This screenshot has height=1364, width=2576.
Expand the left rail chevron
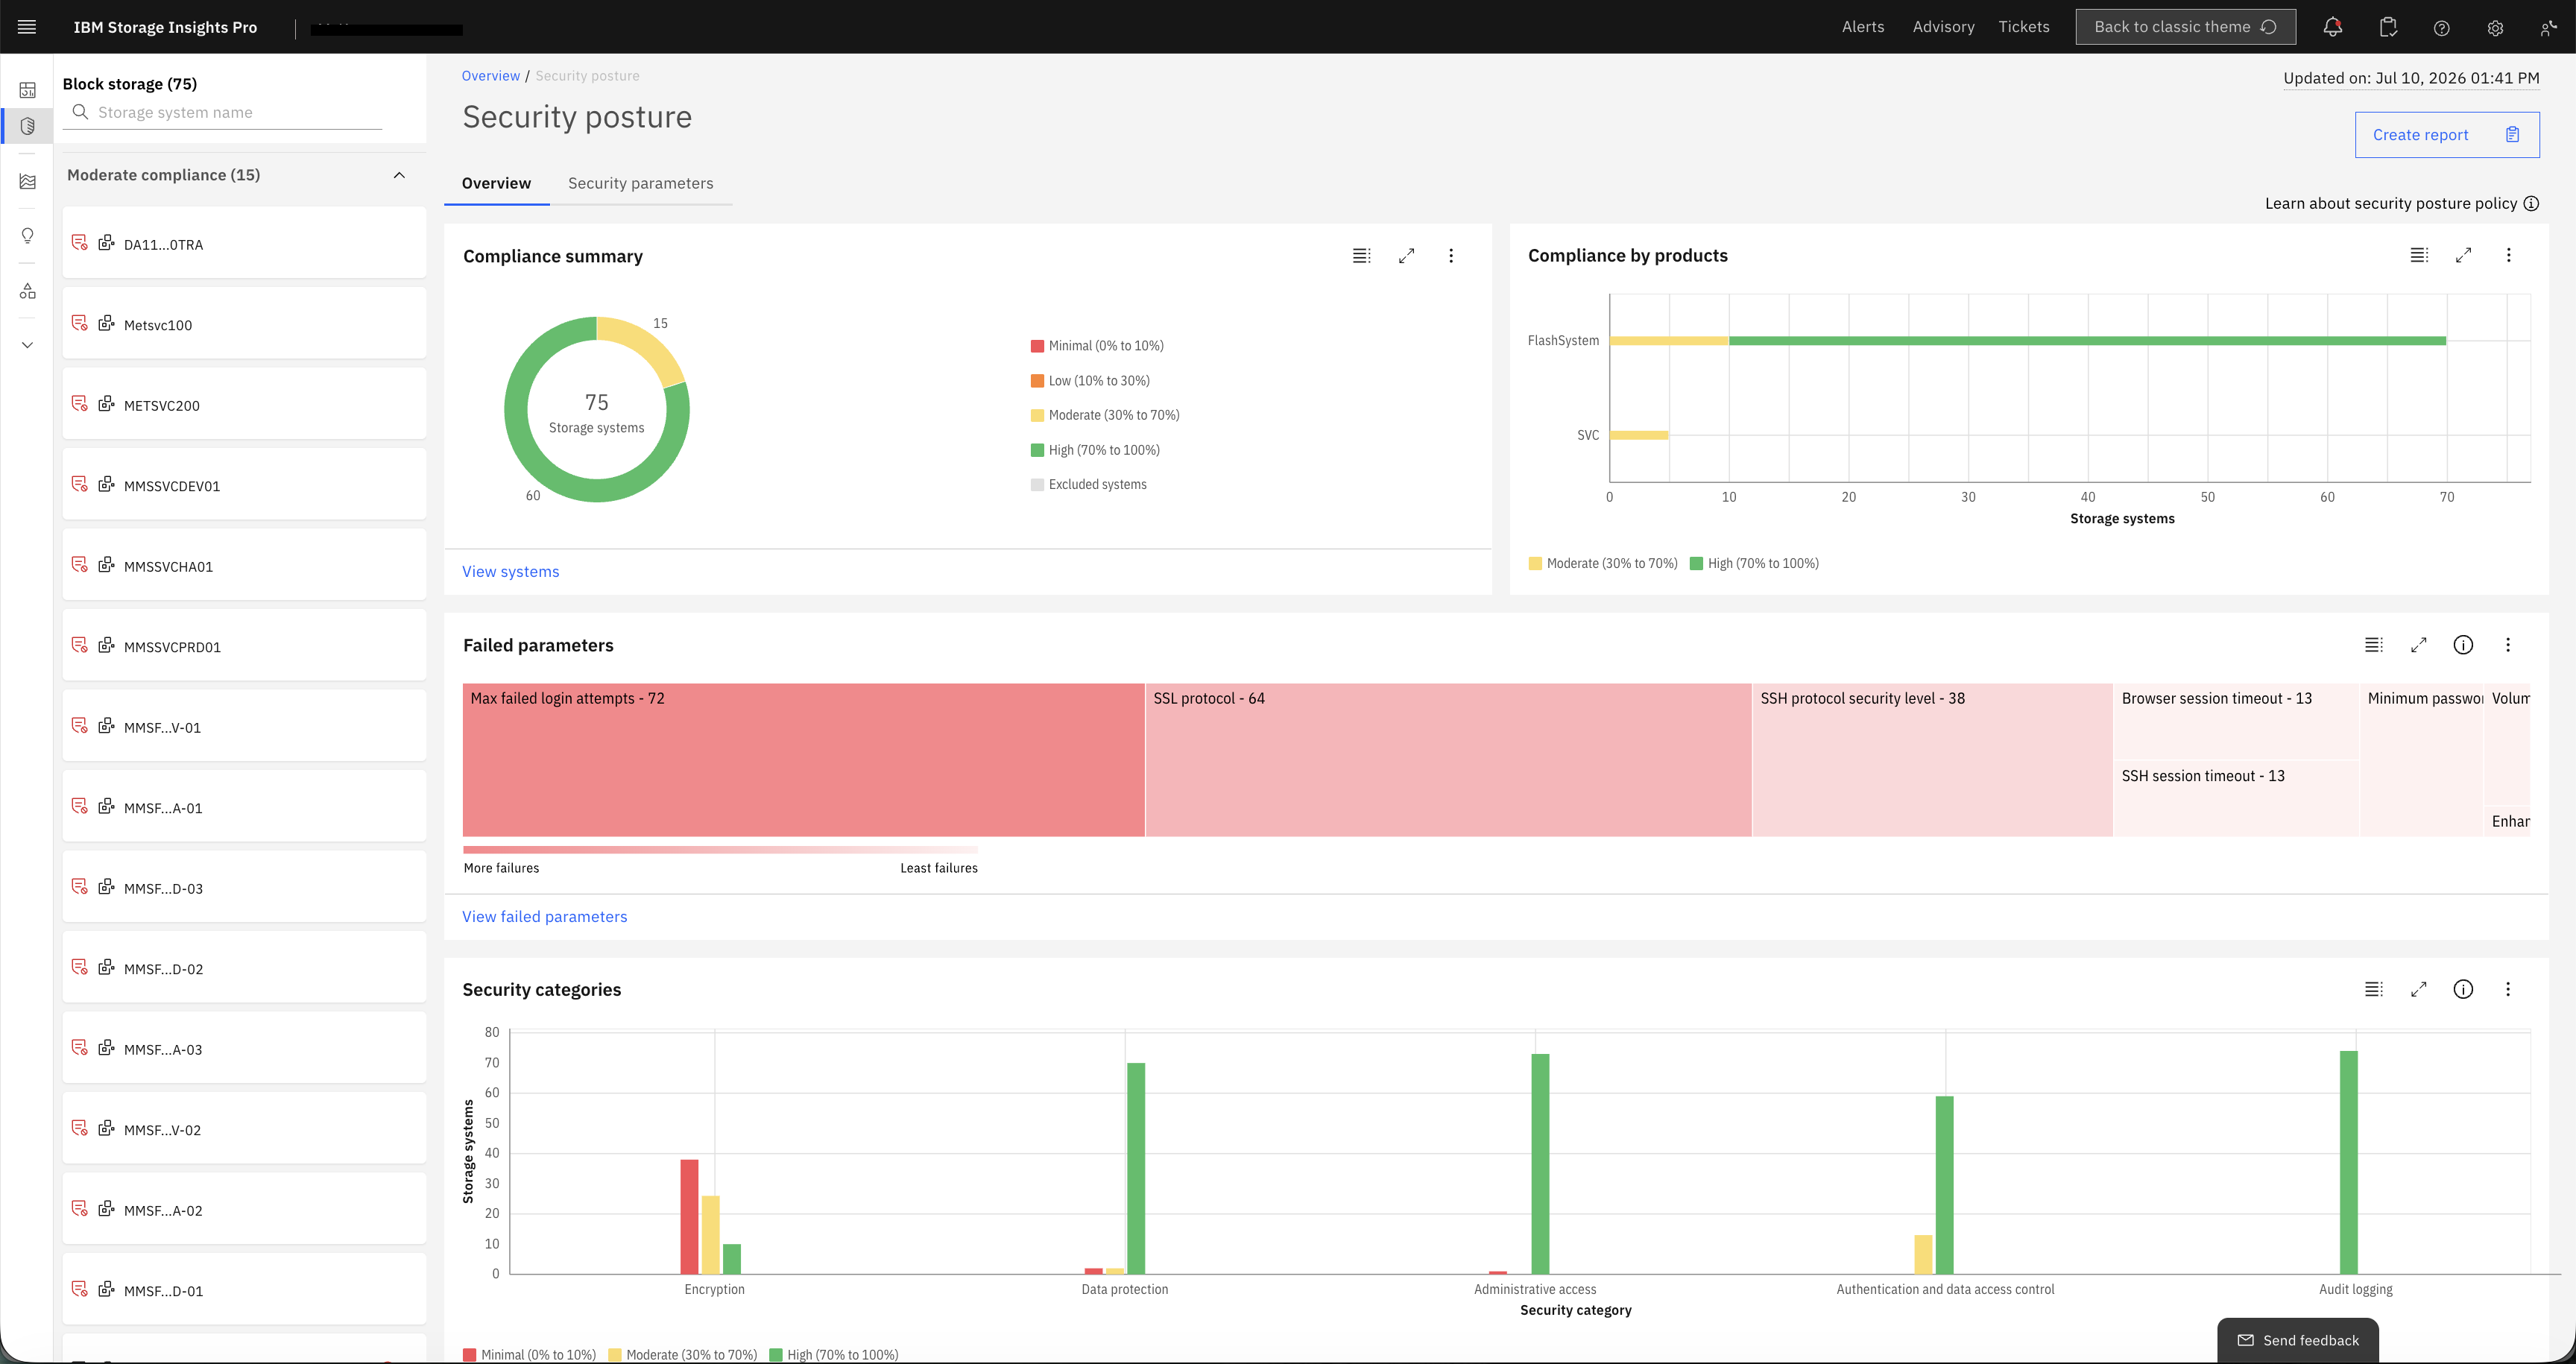tap(28, 345)
